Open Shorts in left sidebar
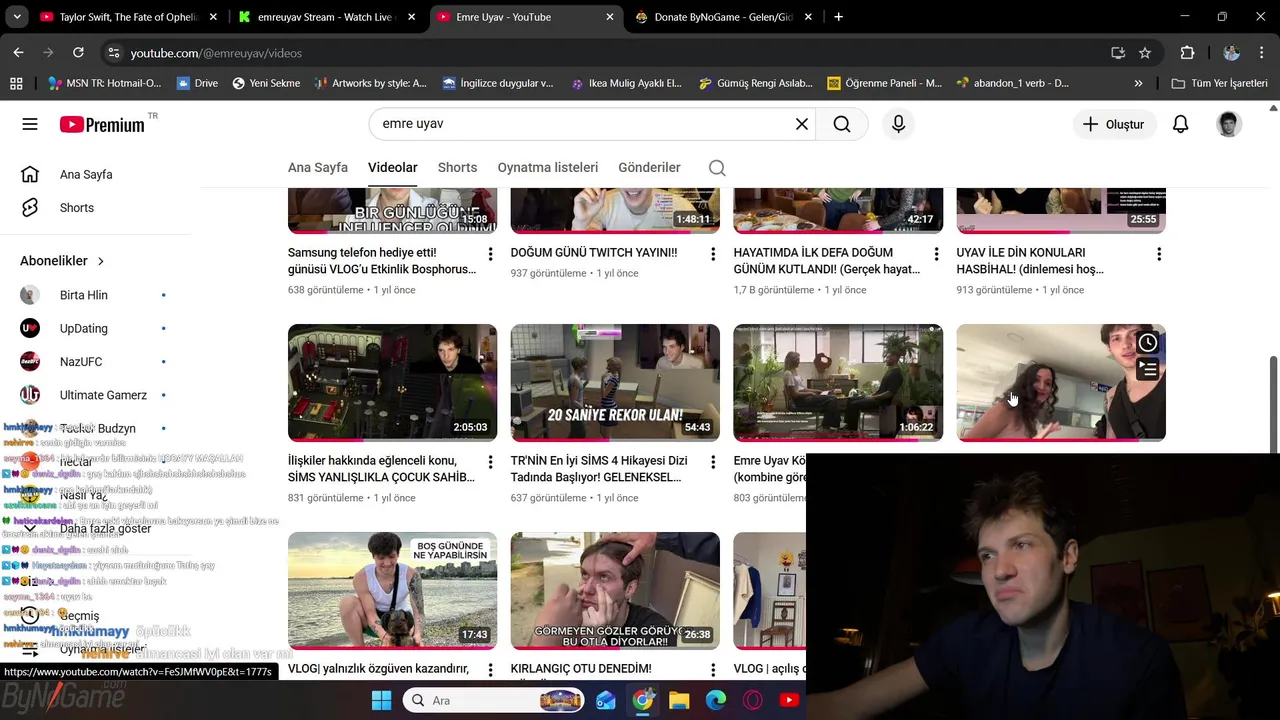The width and height of the screenshot is (1280, 720). [x=77, y=208]
